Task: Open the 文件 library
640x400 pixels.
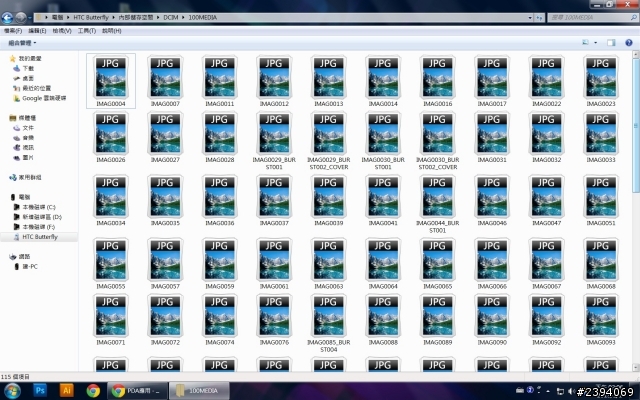Action: tap(24, 128)
